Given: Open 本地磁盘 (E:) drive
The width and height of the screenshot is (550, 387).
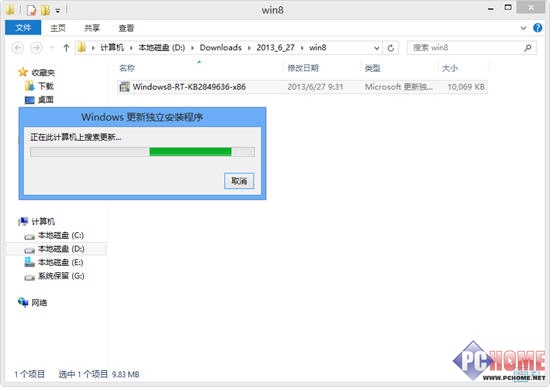Looking at the screenshot, I should pos(60,262).
